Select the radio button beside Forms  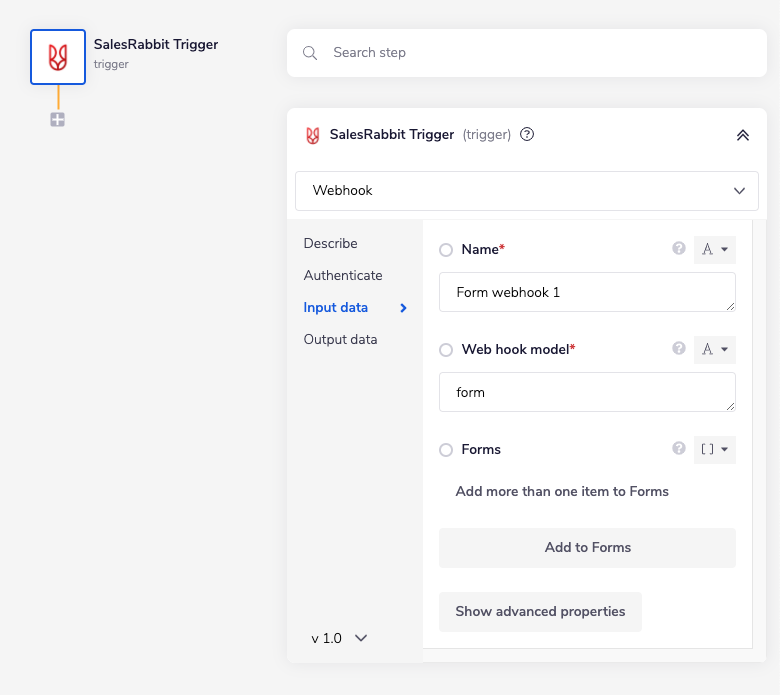tap(446, 450)
